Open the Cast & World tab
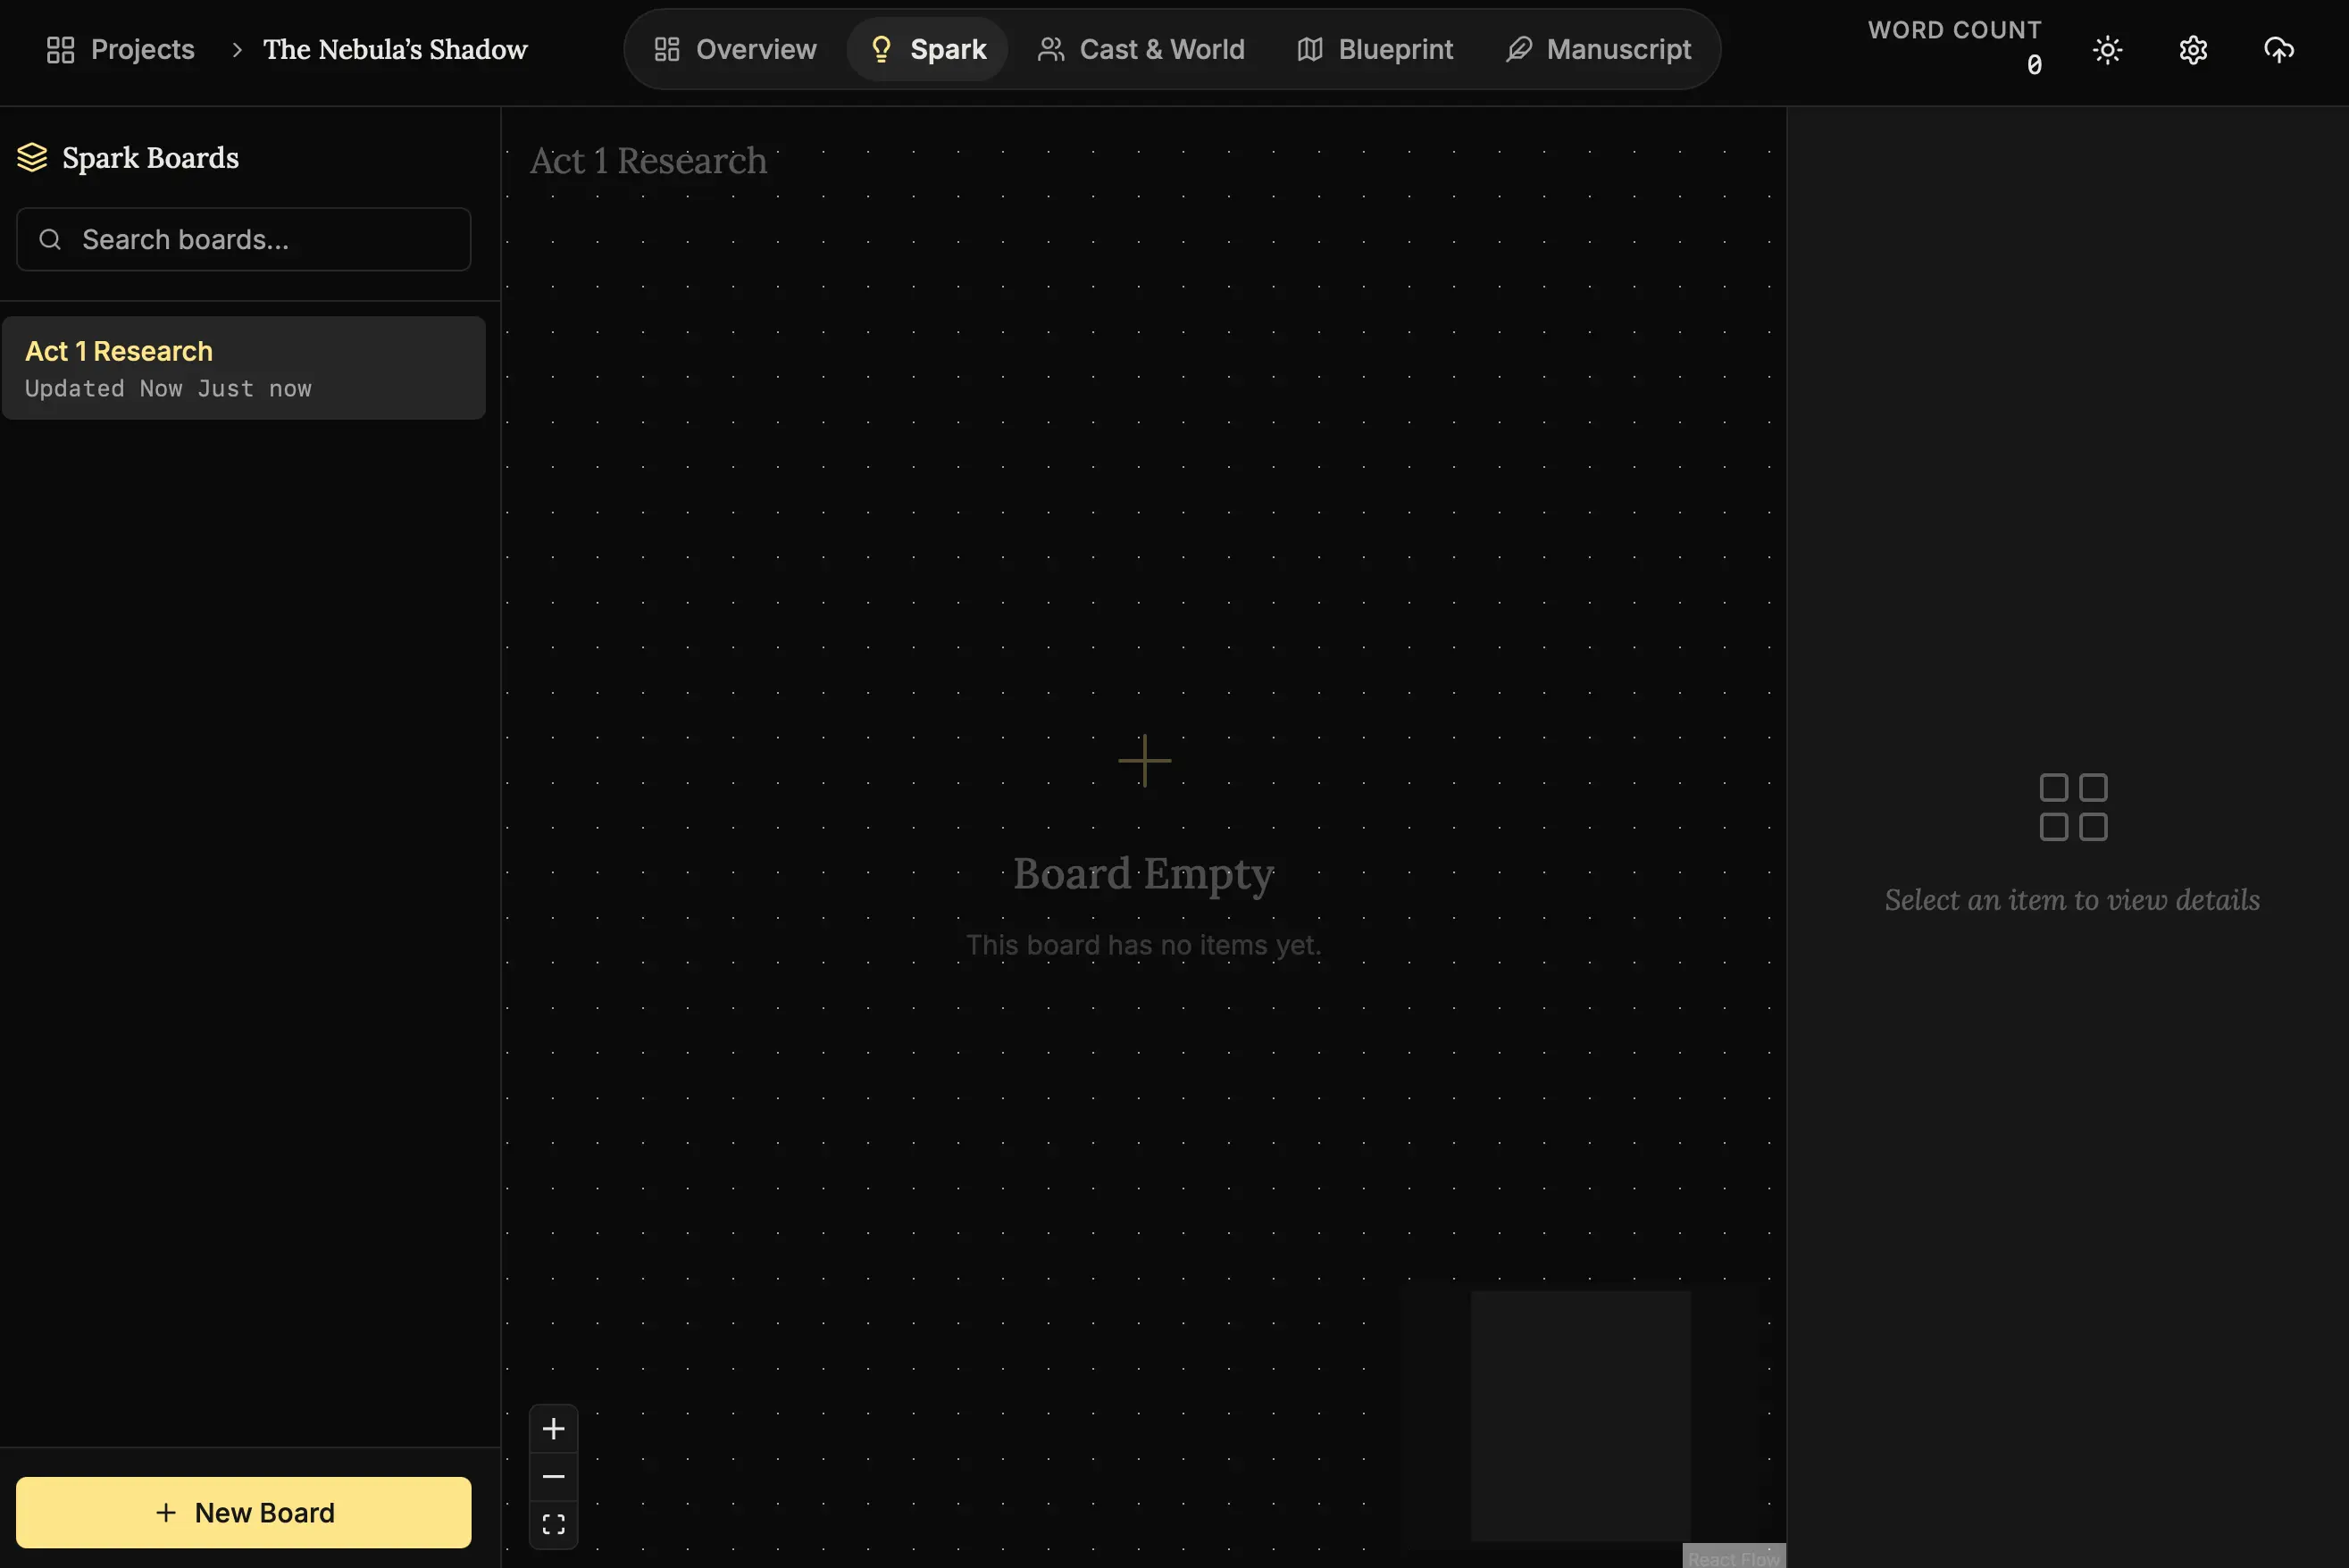The width and height of the screenshot is (2349, 1568). coord(1141,49)
